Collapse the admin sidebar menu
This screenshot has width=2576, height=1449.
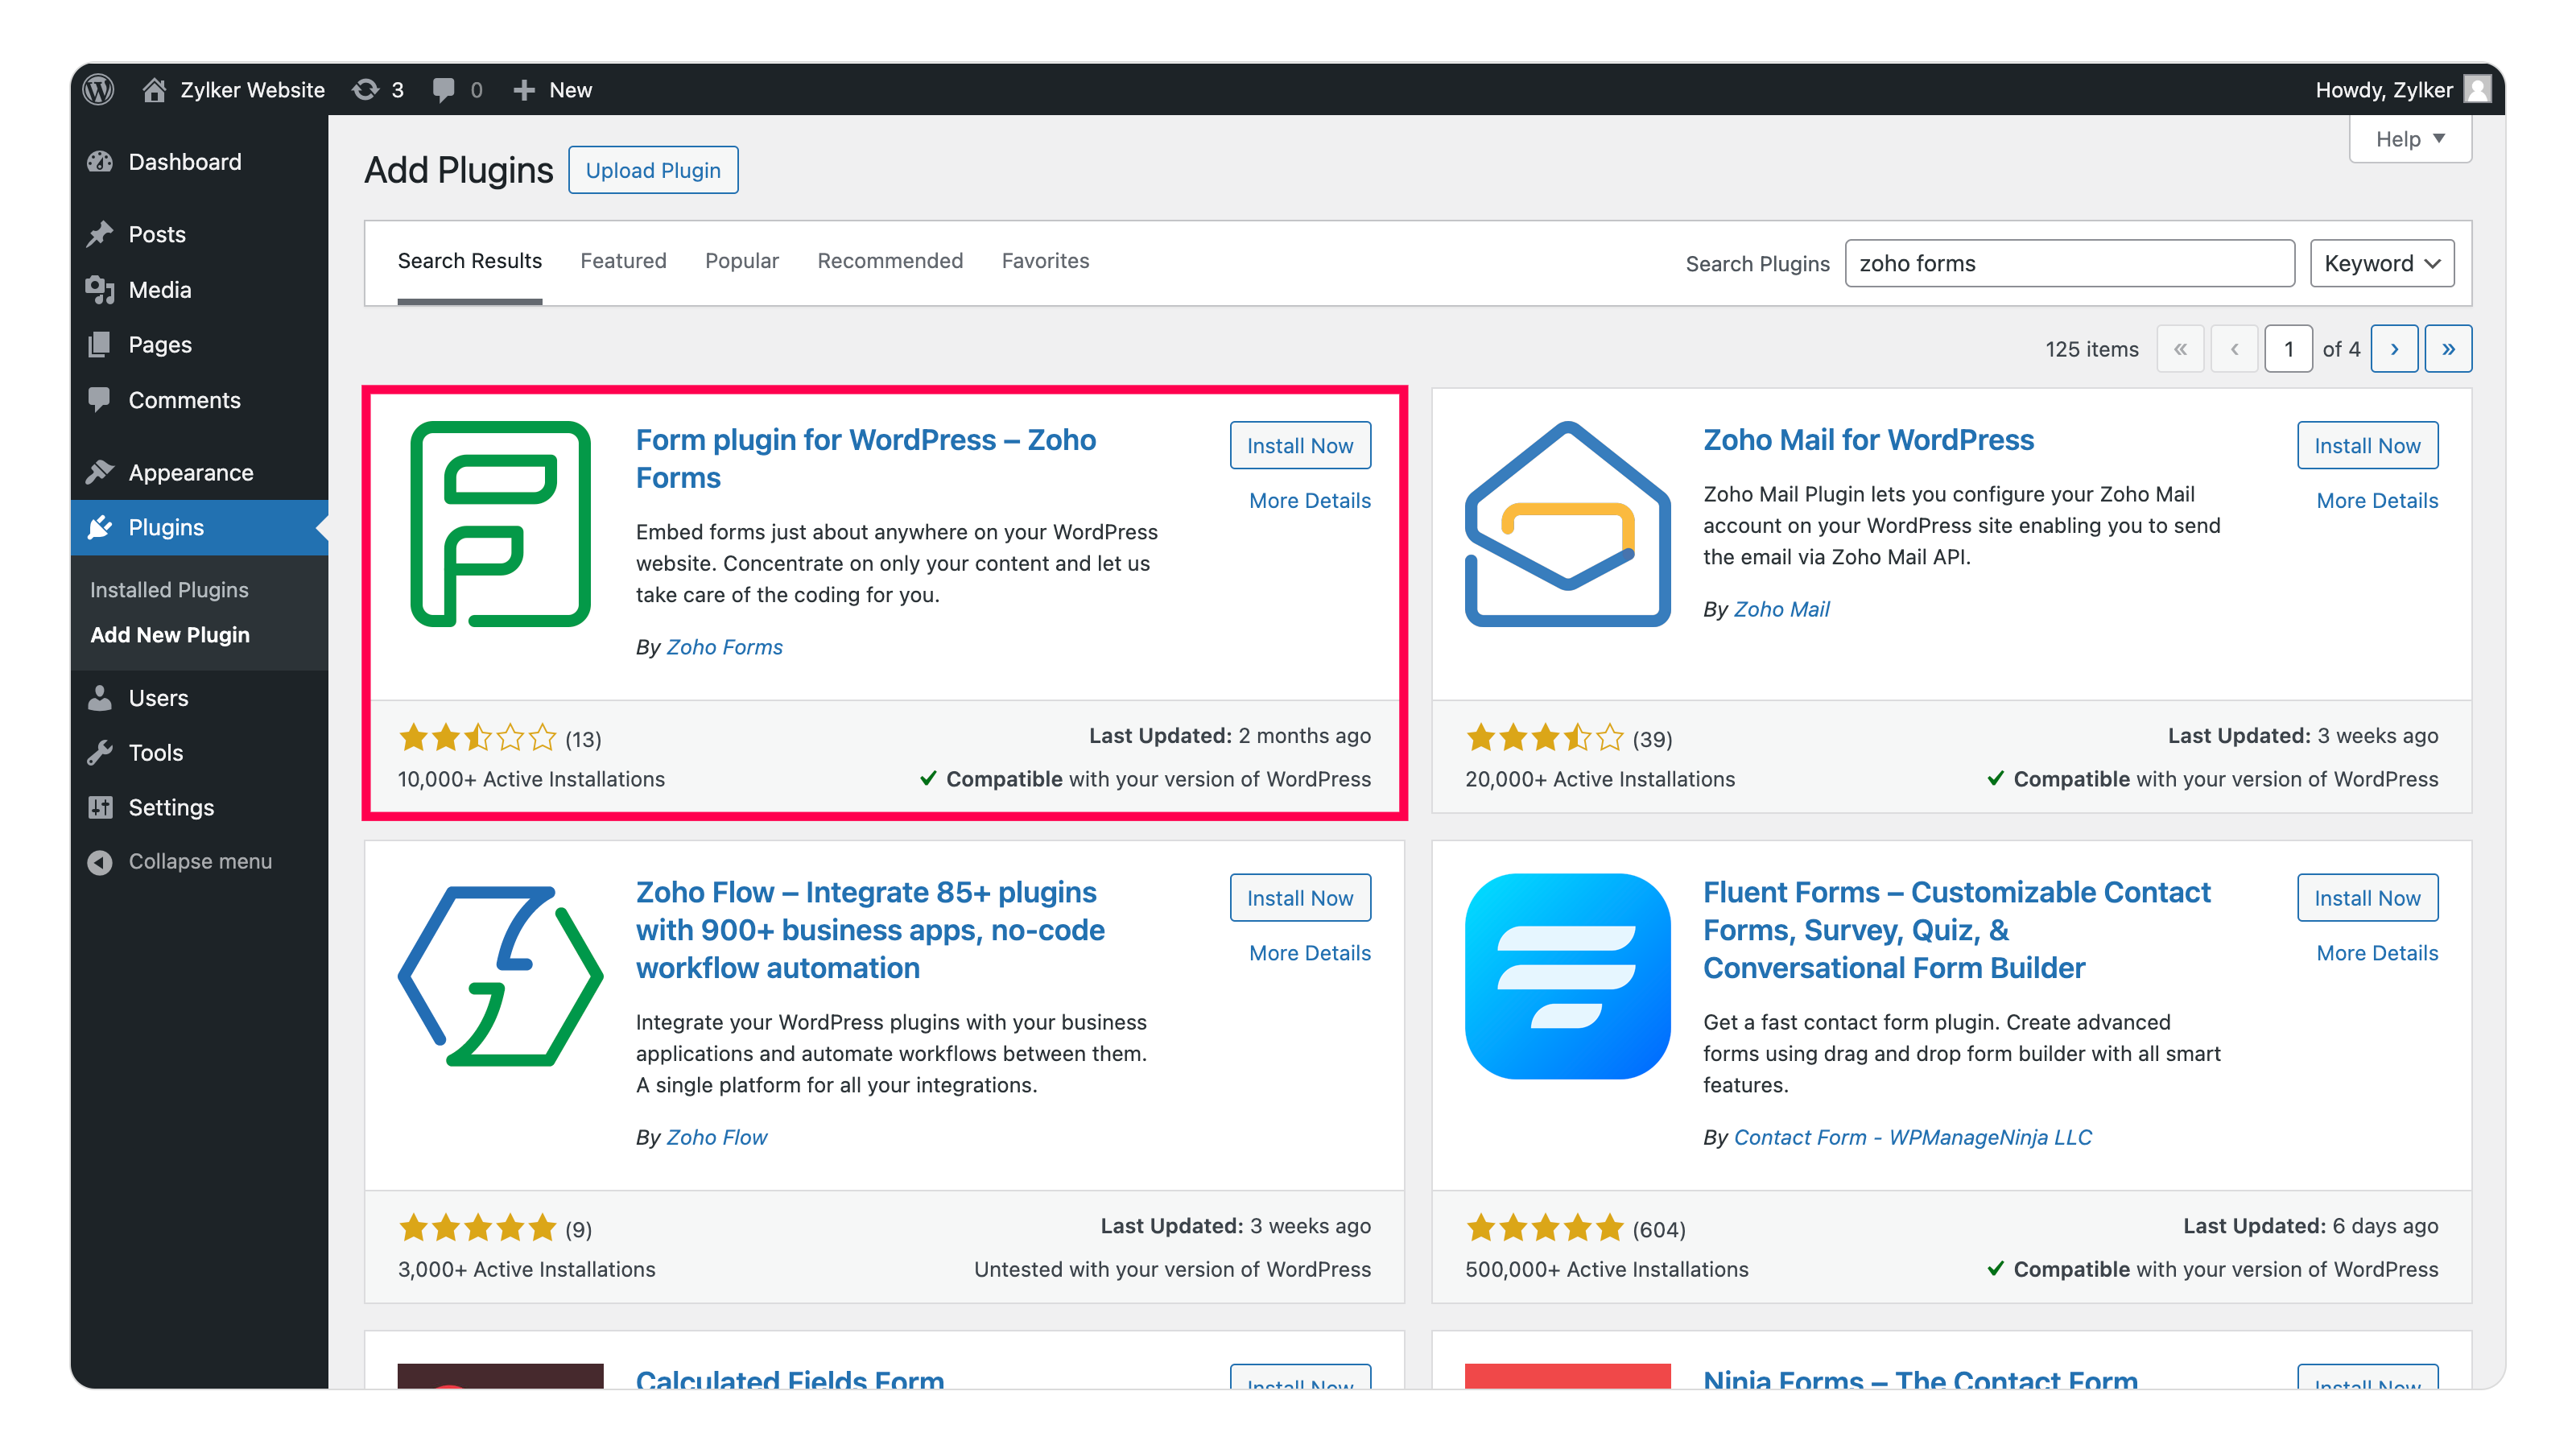[180, 861]
